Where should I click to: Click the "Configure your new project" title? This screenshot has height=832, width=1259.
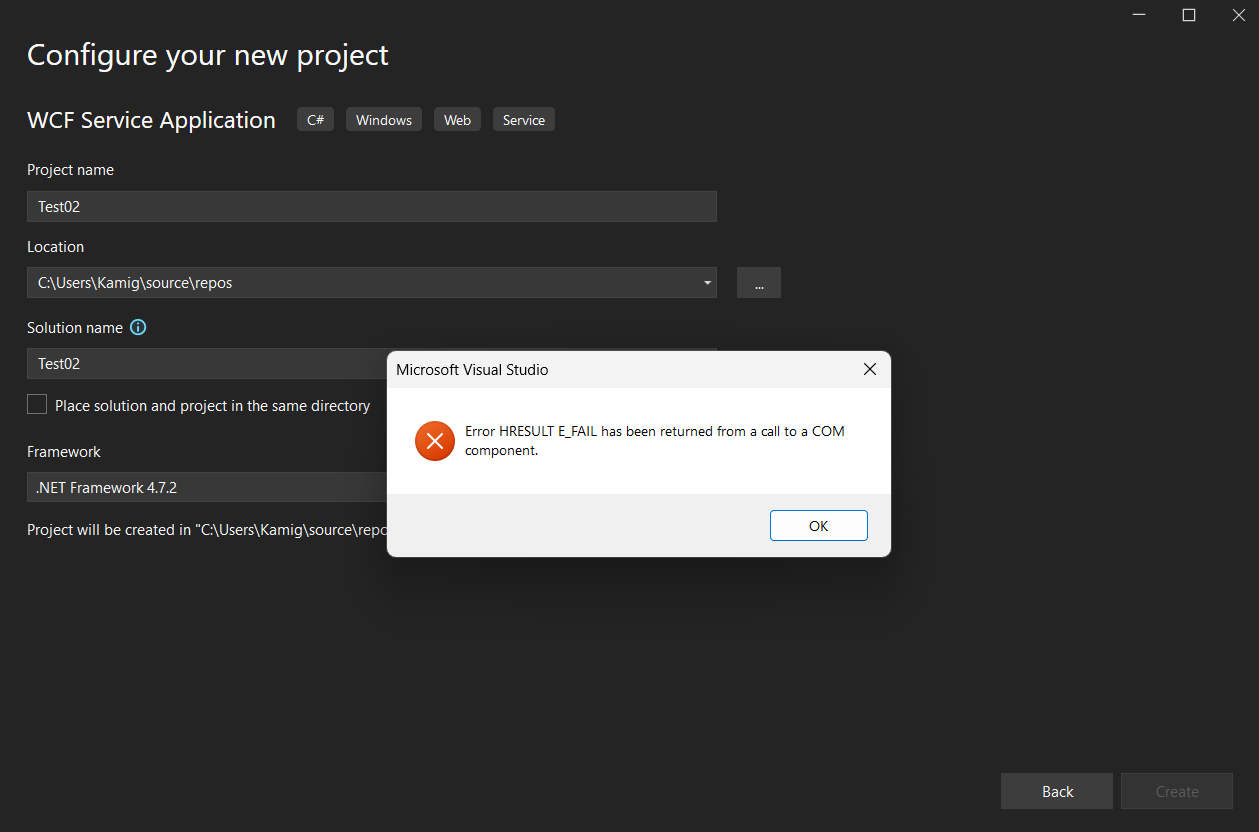click(x=208, y=55)
